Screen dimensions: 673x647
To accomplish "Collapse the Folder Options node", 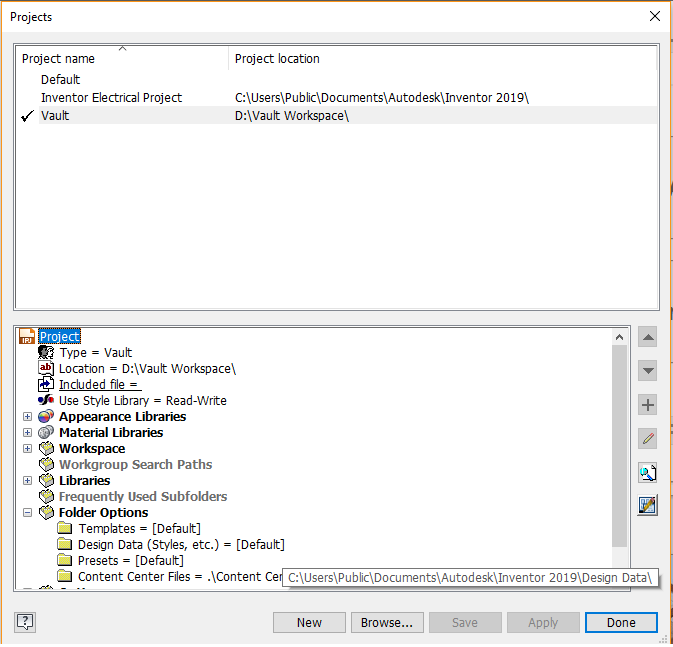I will 27,513.
